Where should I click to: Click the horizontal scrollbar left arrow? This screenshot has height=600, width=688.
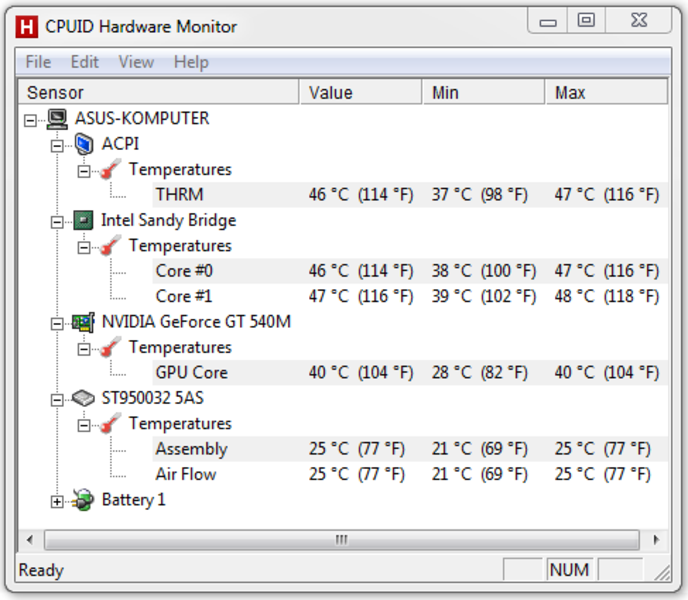(30, 539)
